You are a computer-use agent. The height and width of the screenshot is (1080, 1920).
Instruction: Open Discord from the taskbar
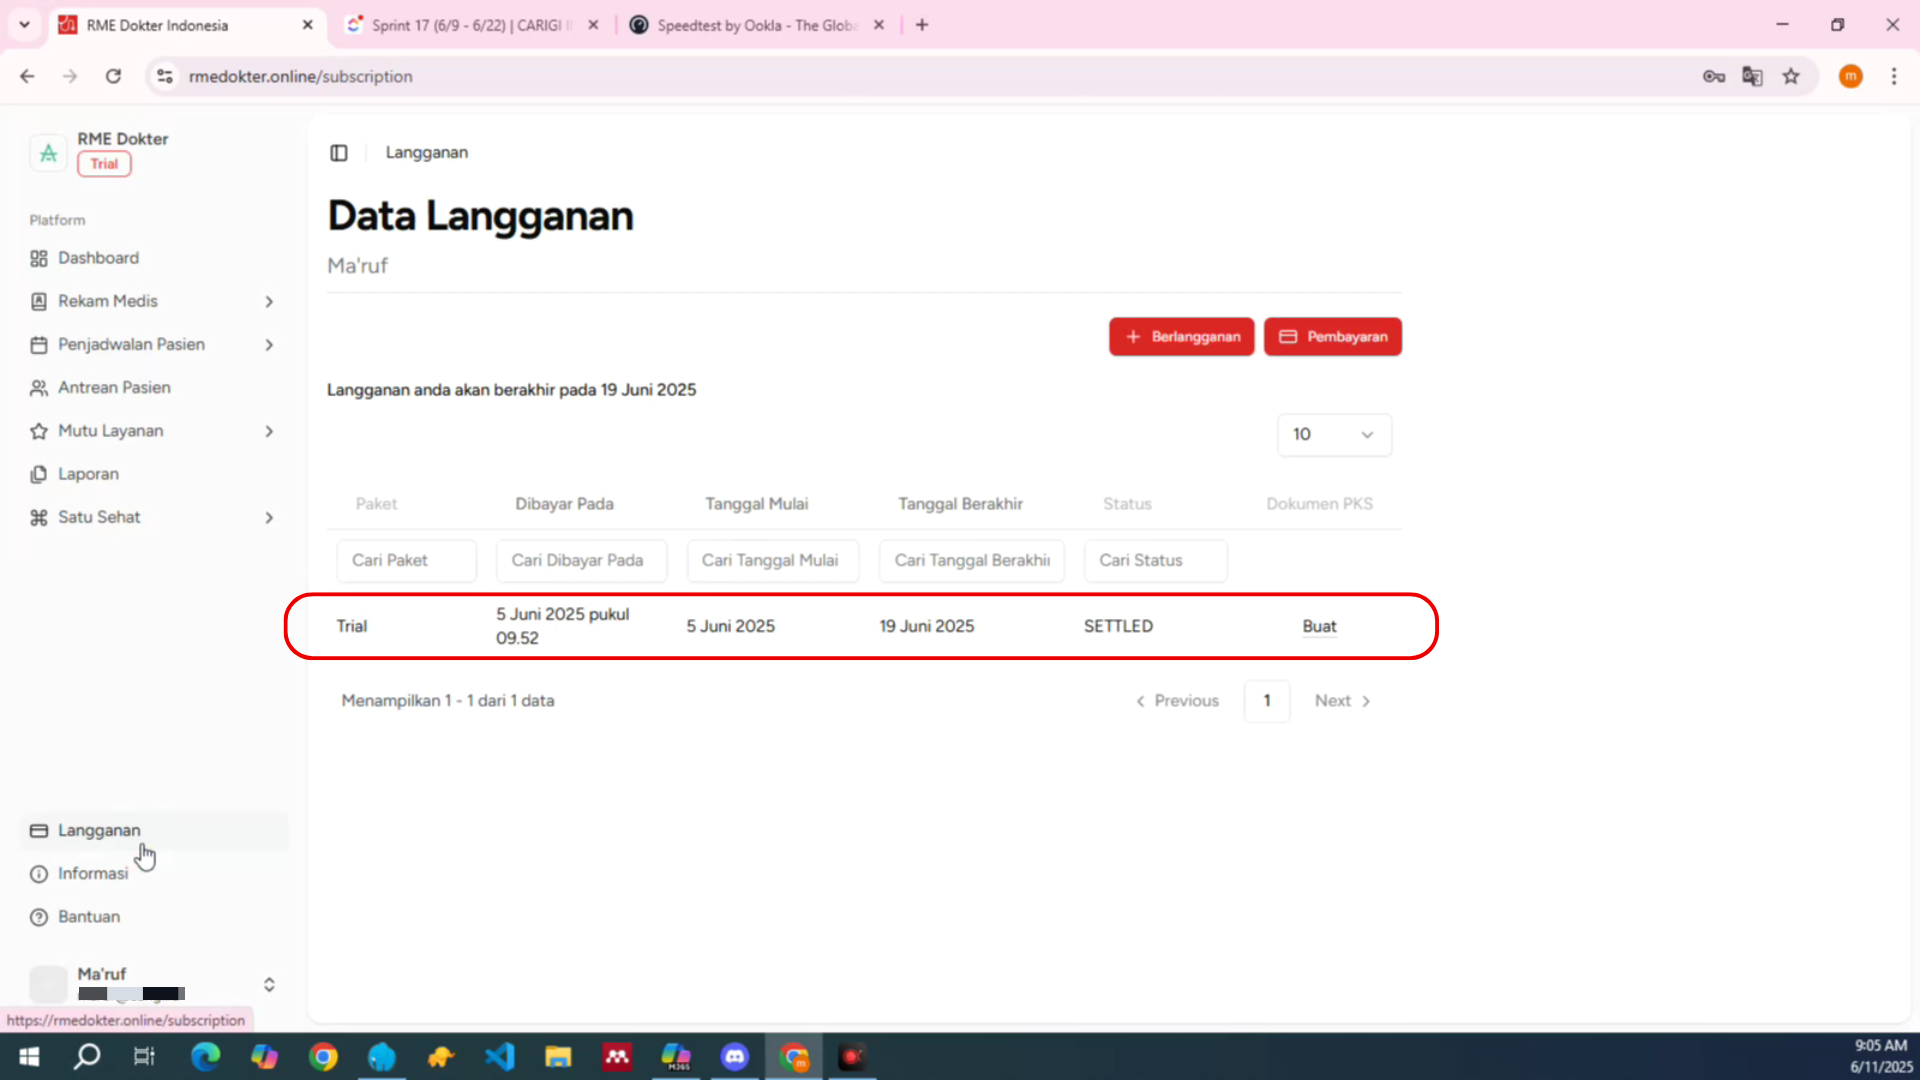(735, 1057)
